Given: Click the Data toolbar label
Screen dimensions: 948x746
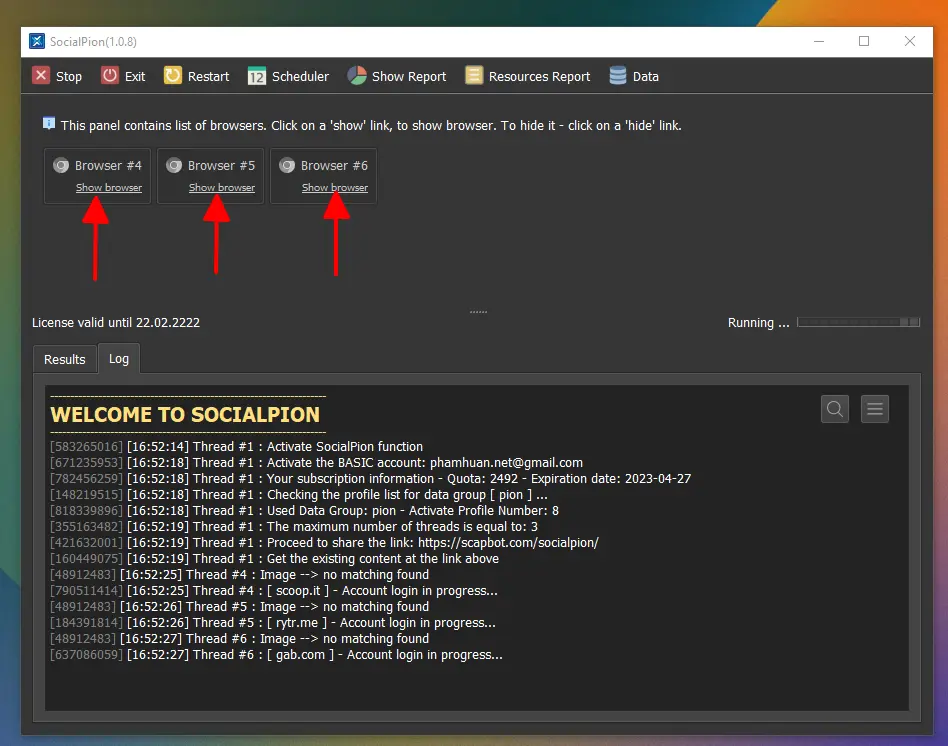Looking at the screenshot, I should (646, 77).
